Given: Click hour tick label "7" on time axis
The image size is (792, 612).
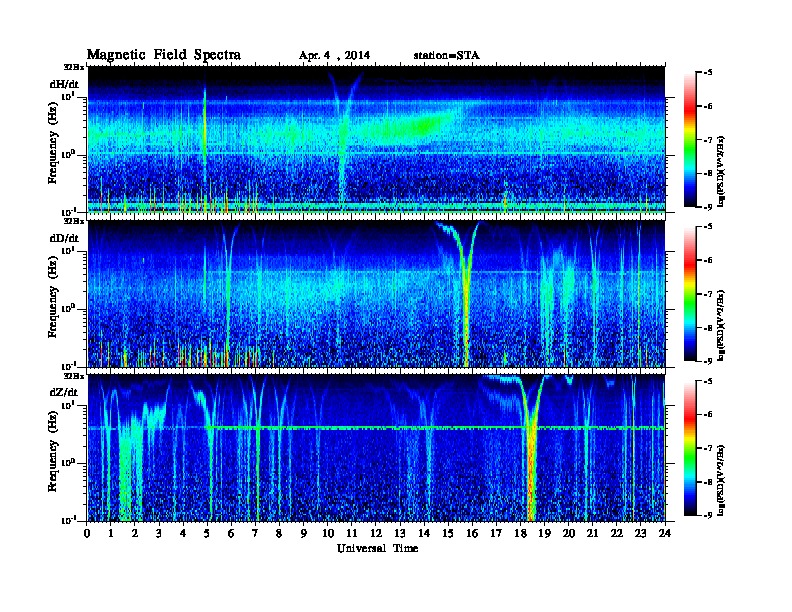Looking at the screenshot, I should tap(256, 533).
